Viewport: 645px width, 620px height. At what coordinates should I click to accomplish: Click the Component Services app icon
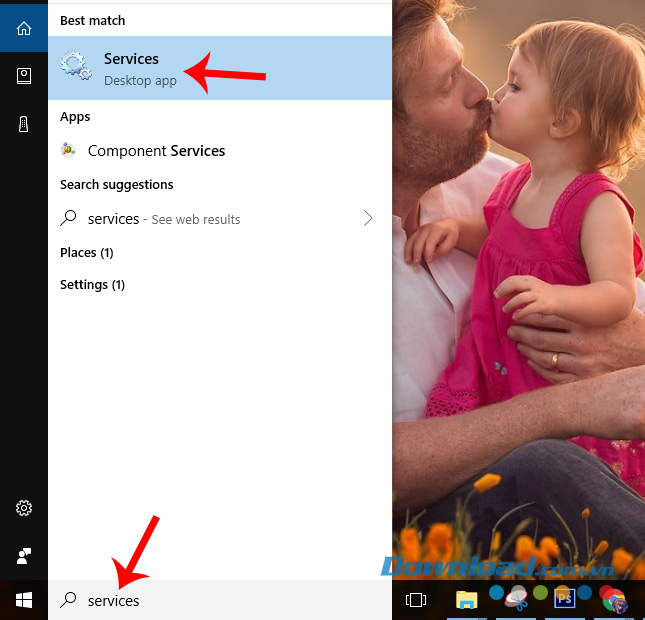pos(68,150)
